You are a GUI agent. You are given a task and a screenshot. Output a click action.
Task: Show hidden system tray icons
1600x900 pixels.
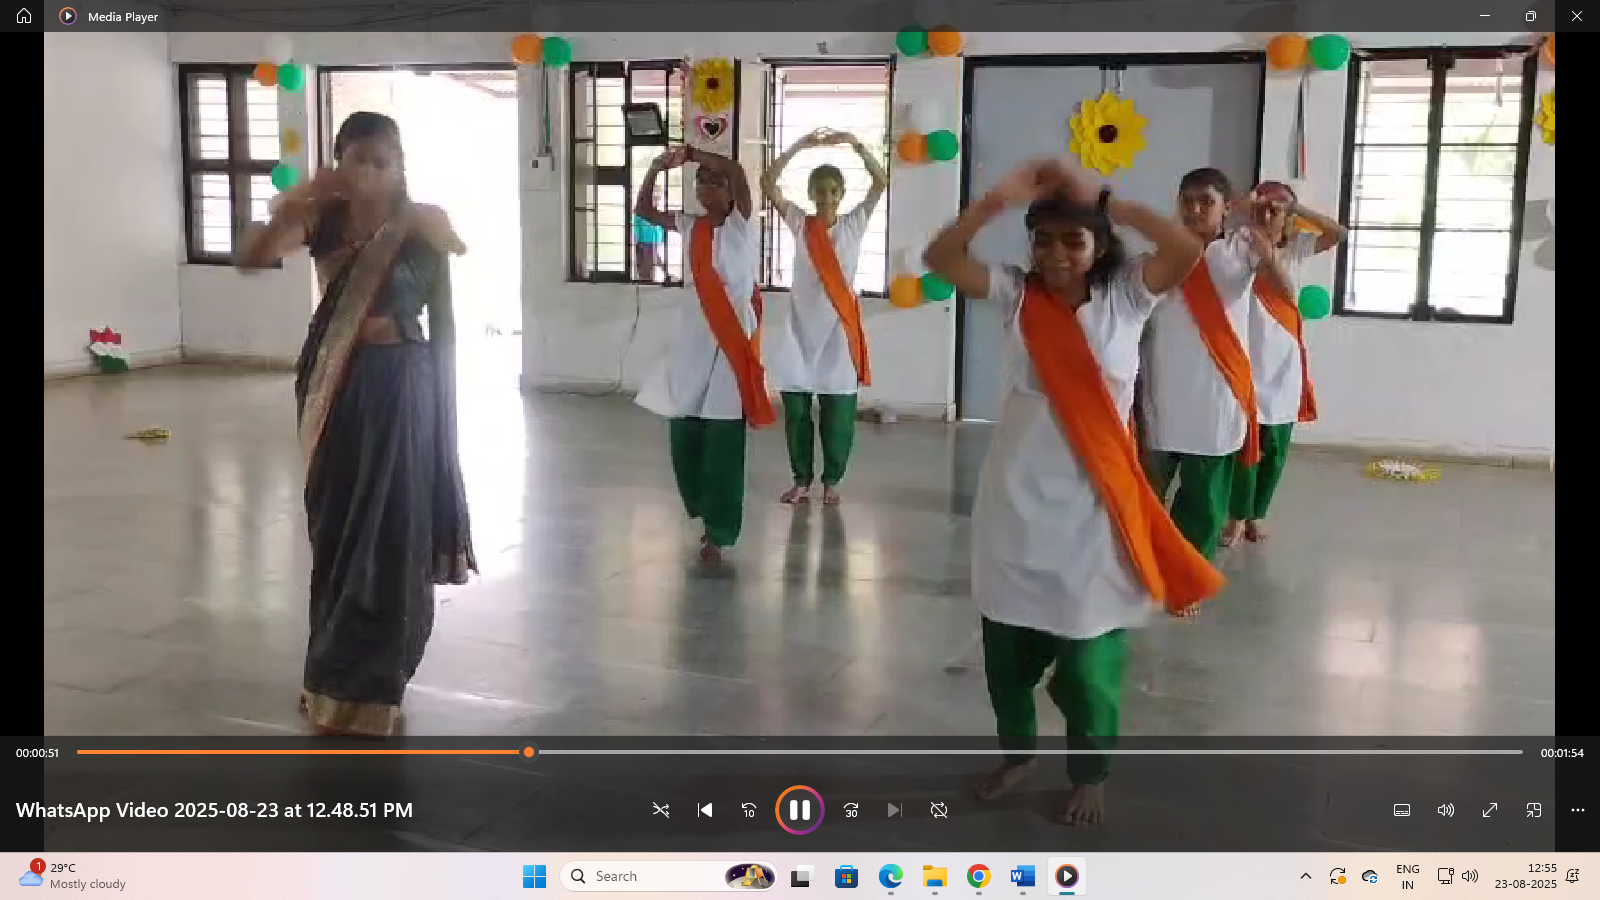pyautogui.click(x=1306, y=876)
